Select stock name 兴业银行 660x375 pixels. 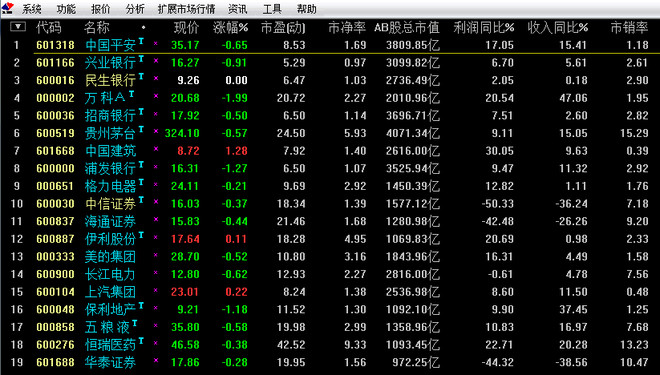(x=110, y=63)
